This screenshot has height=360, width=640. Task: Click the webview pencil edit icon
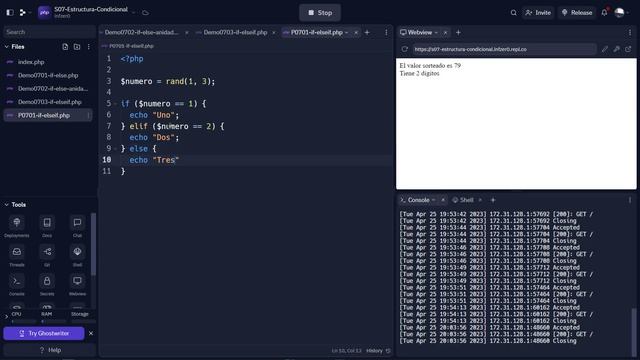(605, 49)
